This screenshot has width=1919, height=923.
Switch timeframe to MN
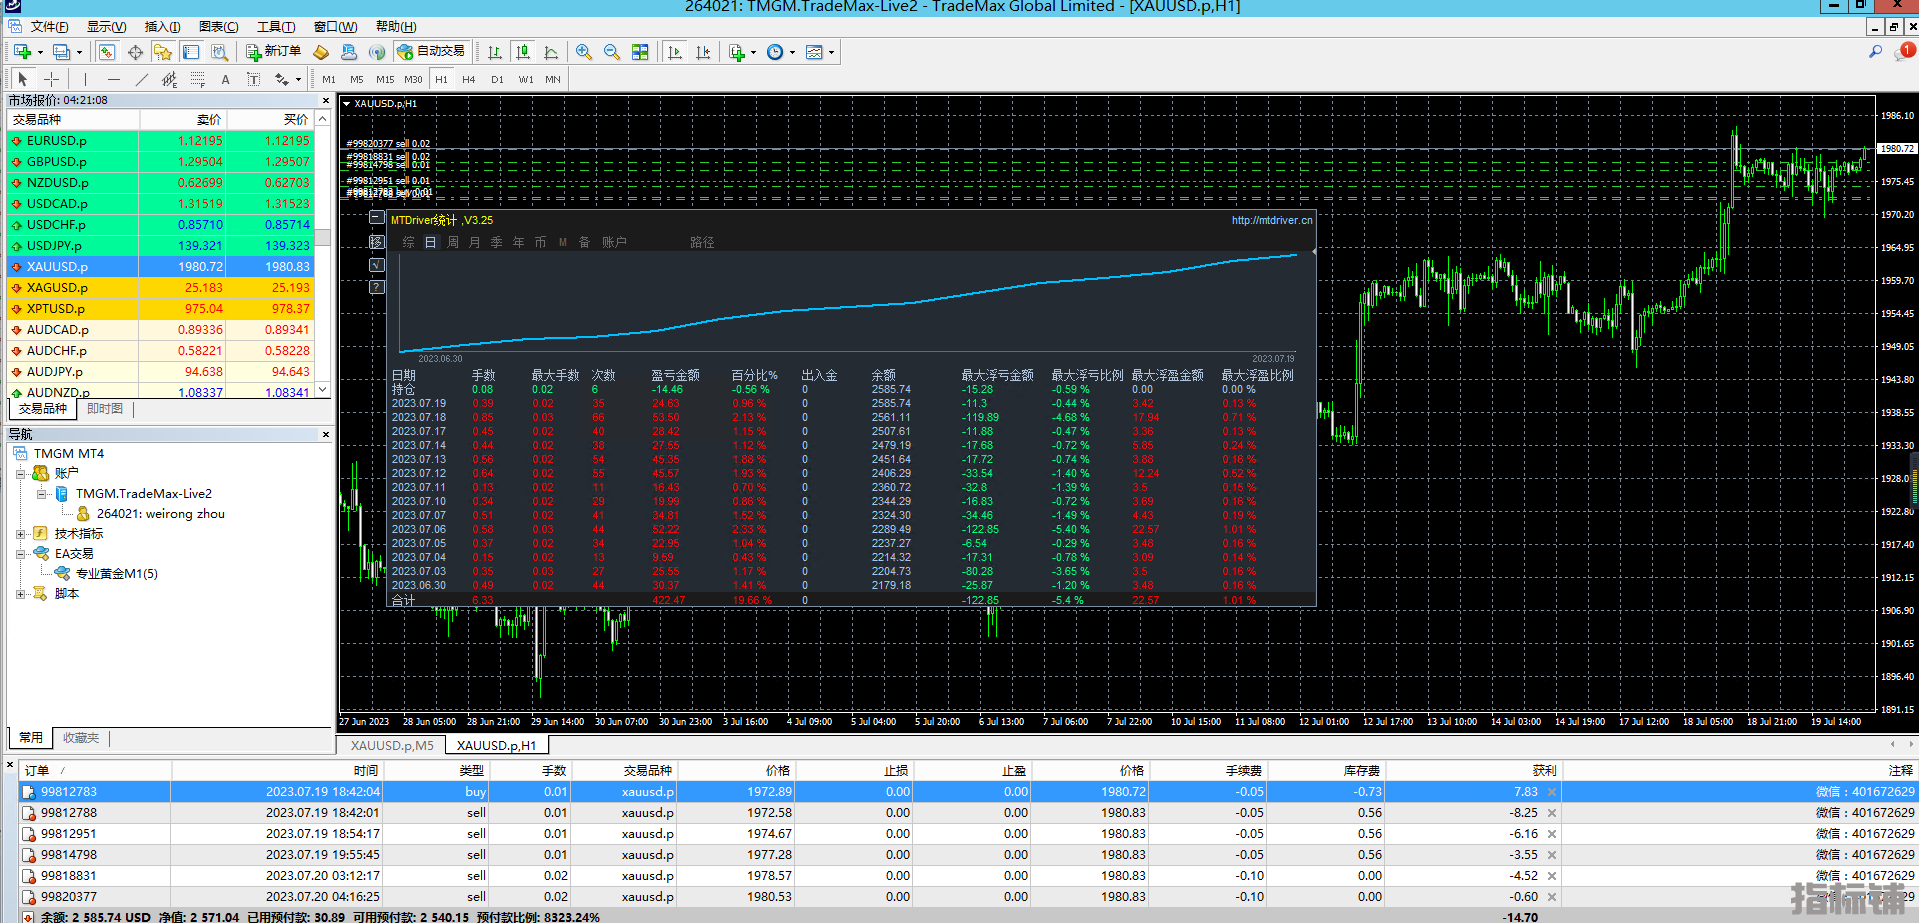(553, 79)
